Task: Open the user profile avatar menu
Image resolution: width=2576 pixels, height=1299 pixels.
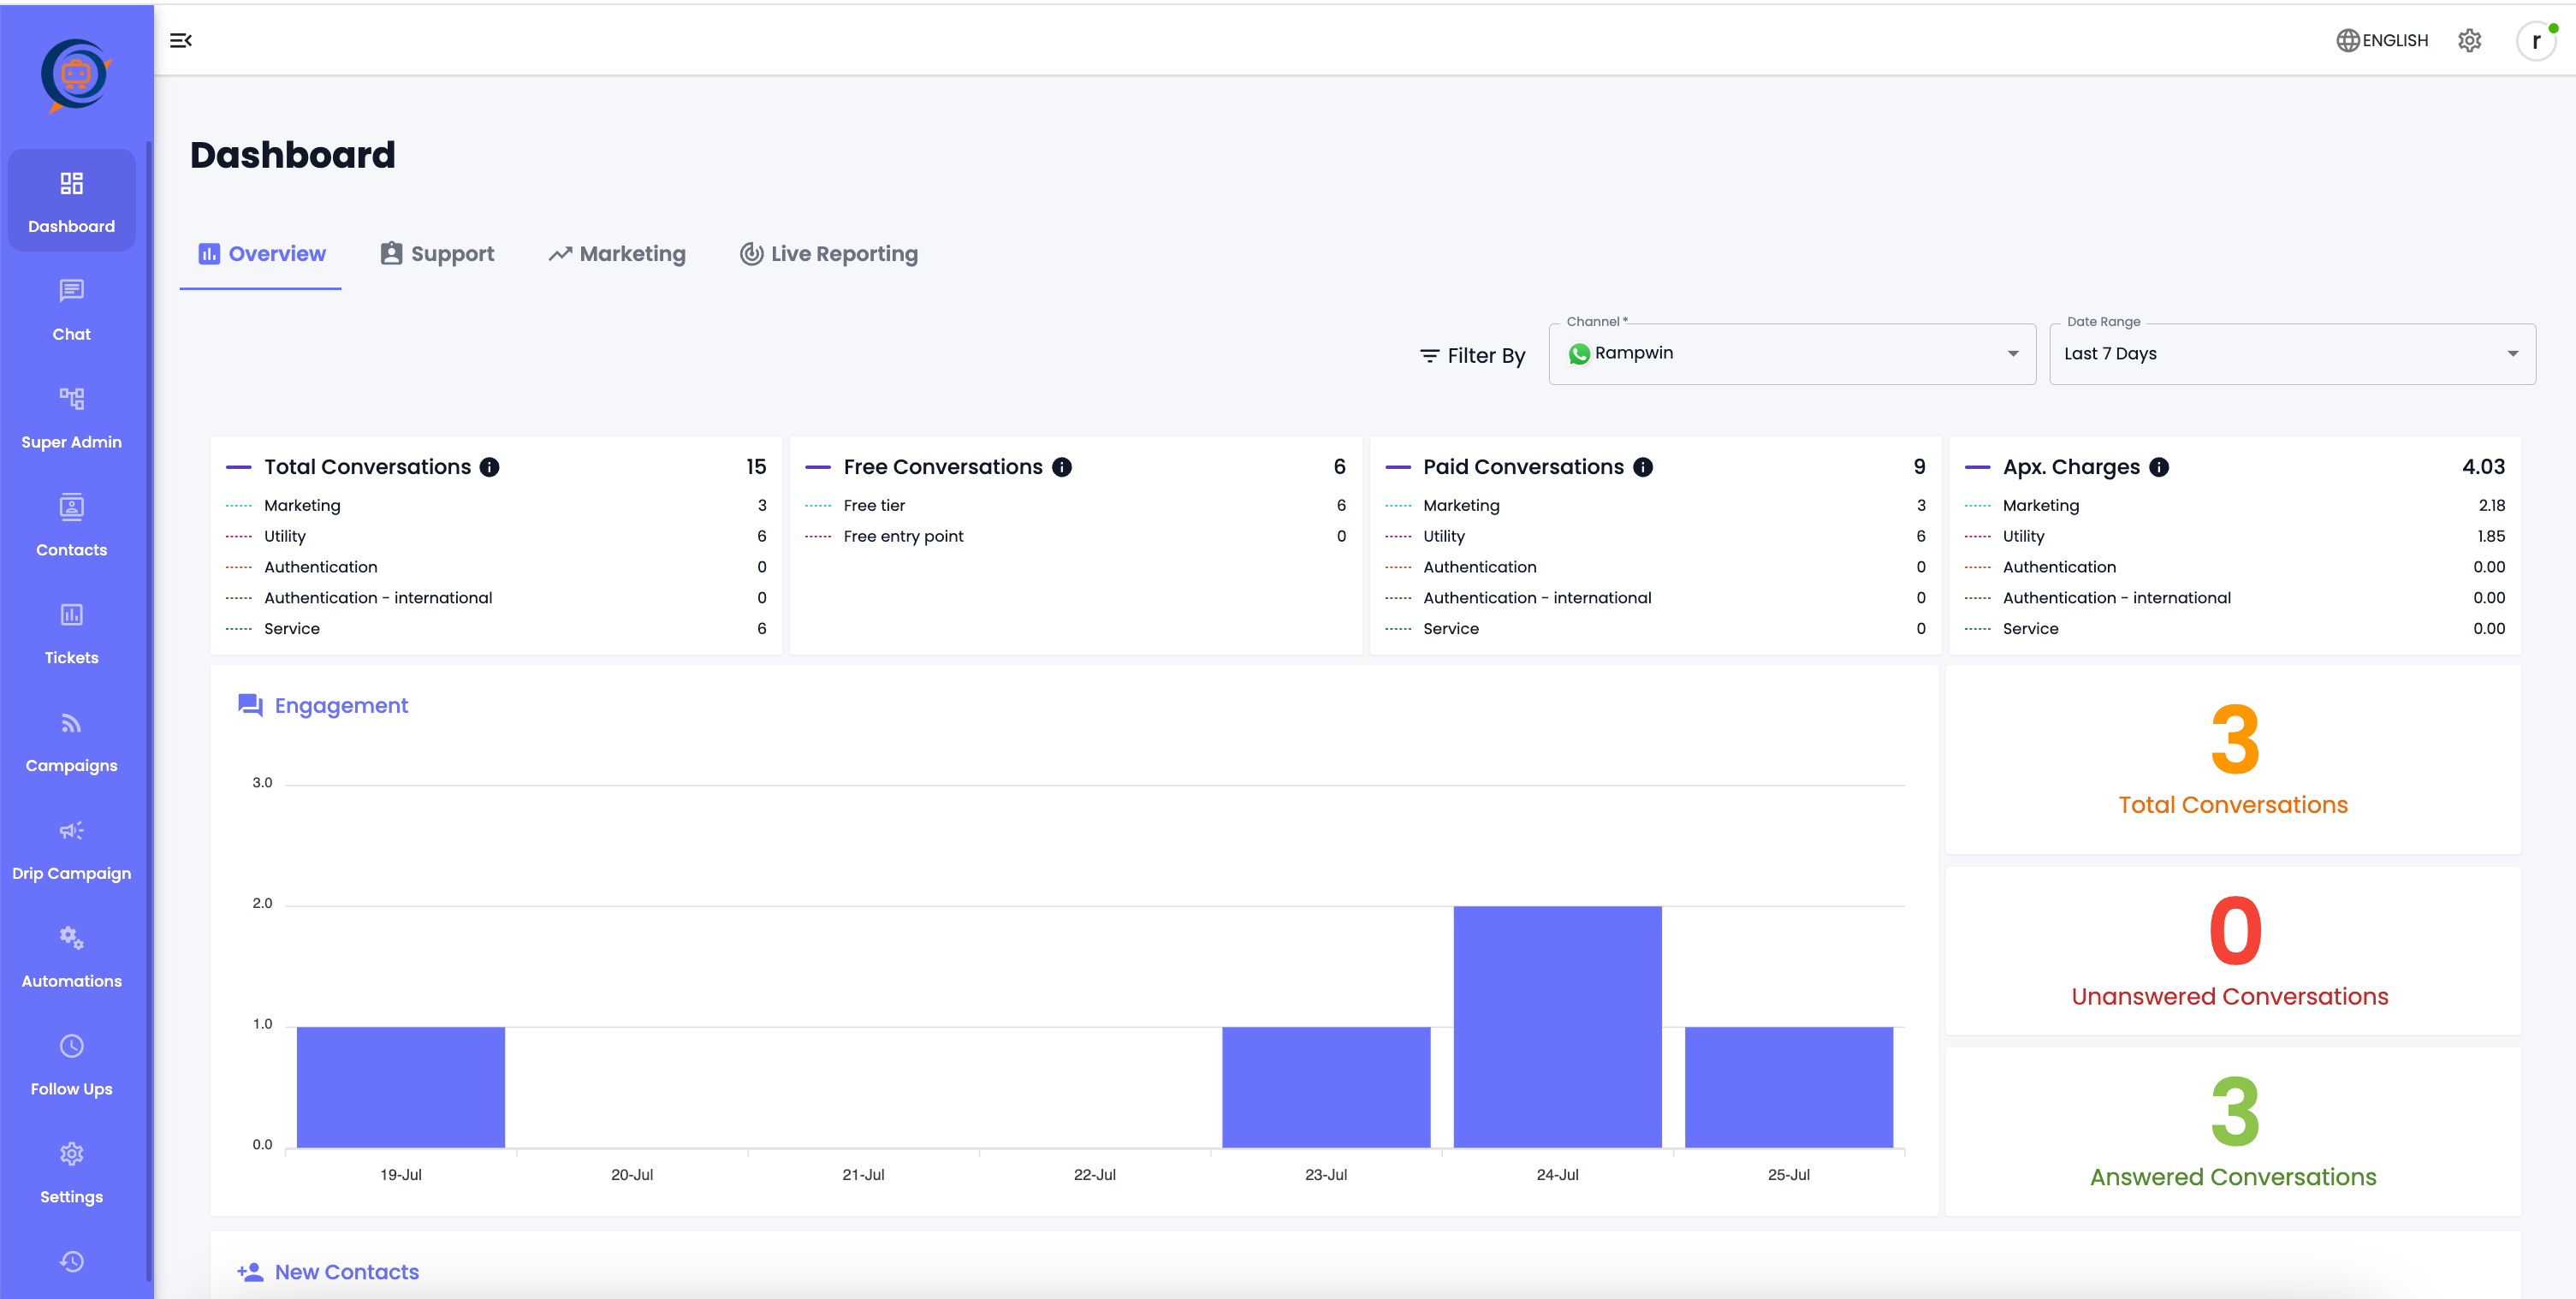Action: (2535, 41)
